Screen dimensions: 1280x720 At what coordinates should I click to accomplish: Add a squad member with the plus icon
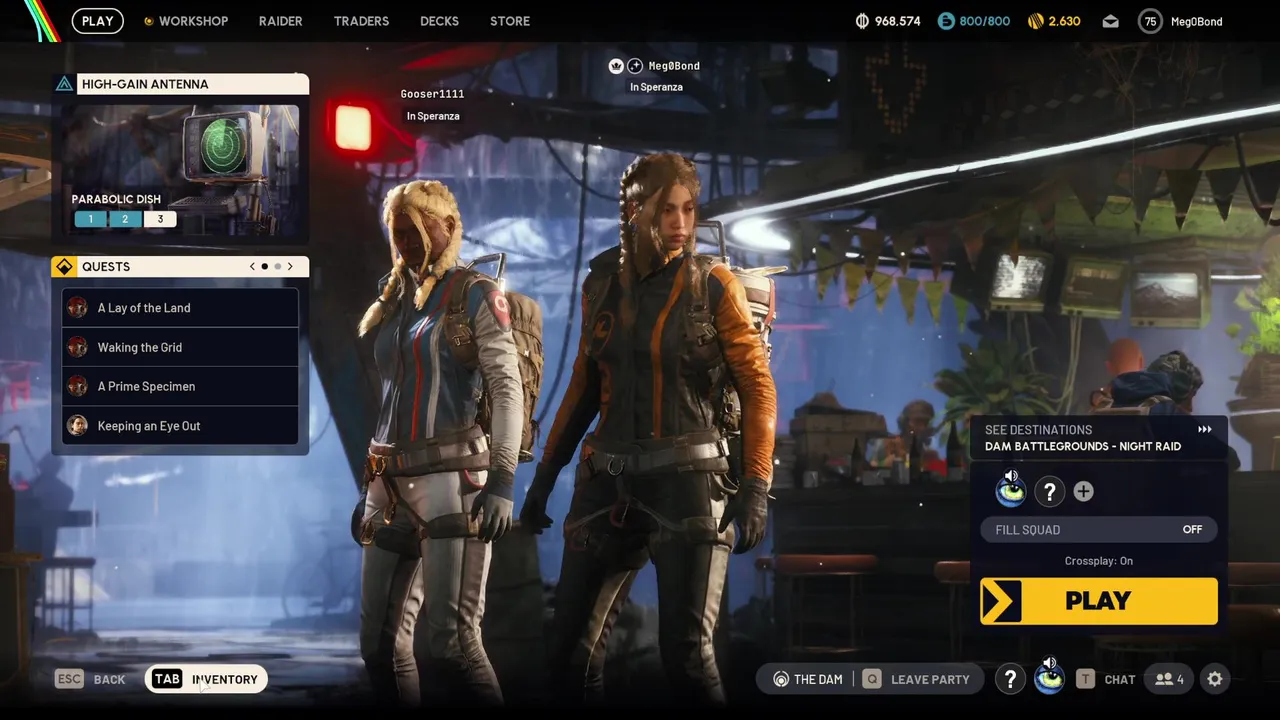point(1083,491)
